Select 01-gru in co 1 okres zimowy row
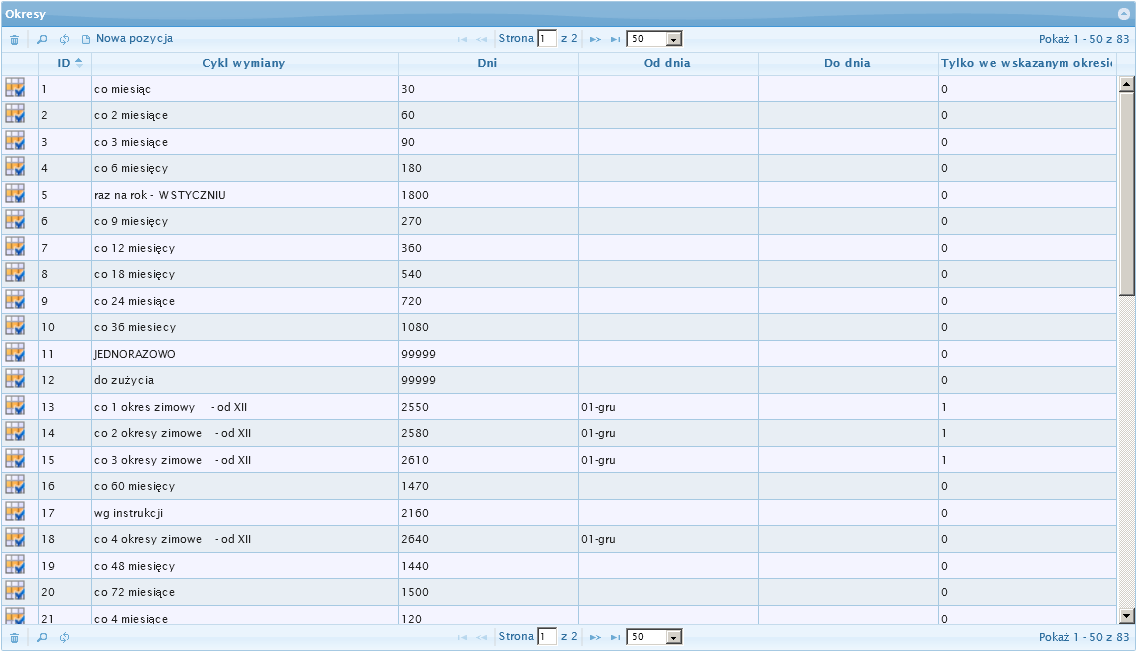 [668, 407]
